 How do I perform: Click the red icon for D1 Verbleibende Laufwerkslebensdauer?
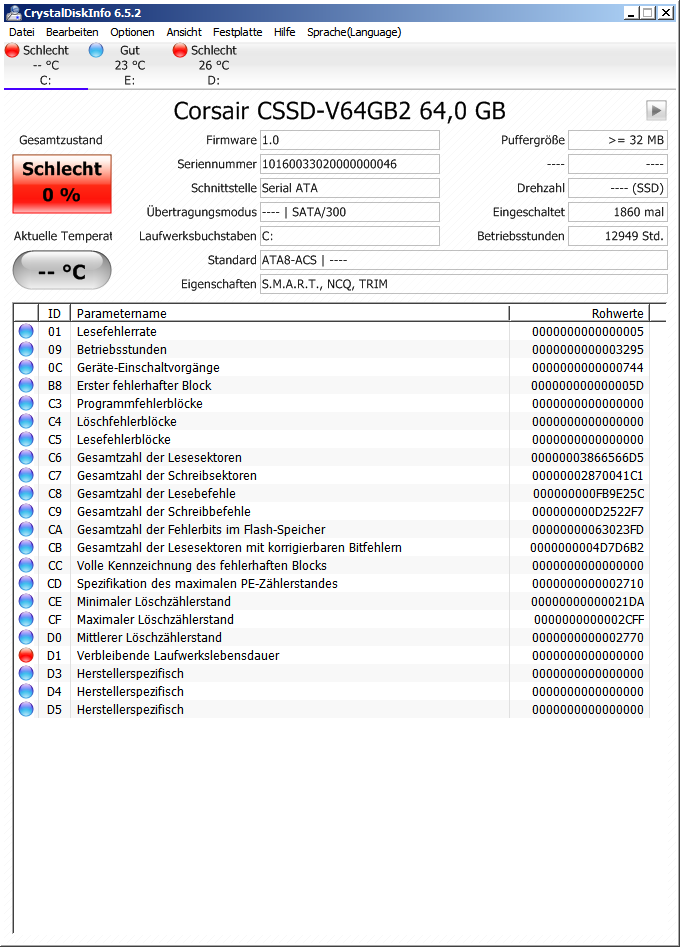point(26,655)
